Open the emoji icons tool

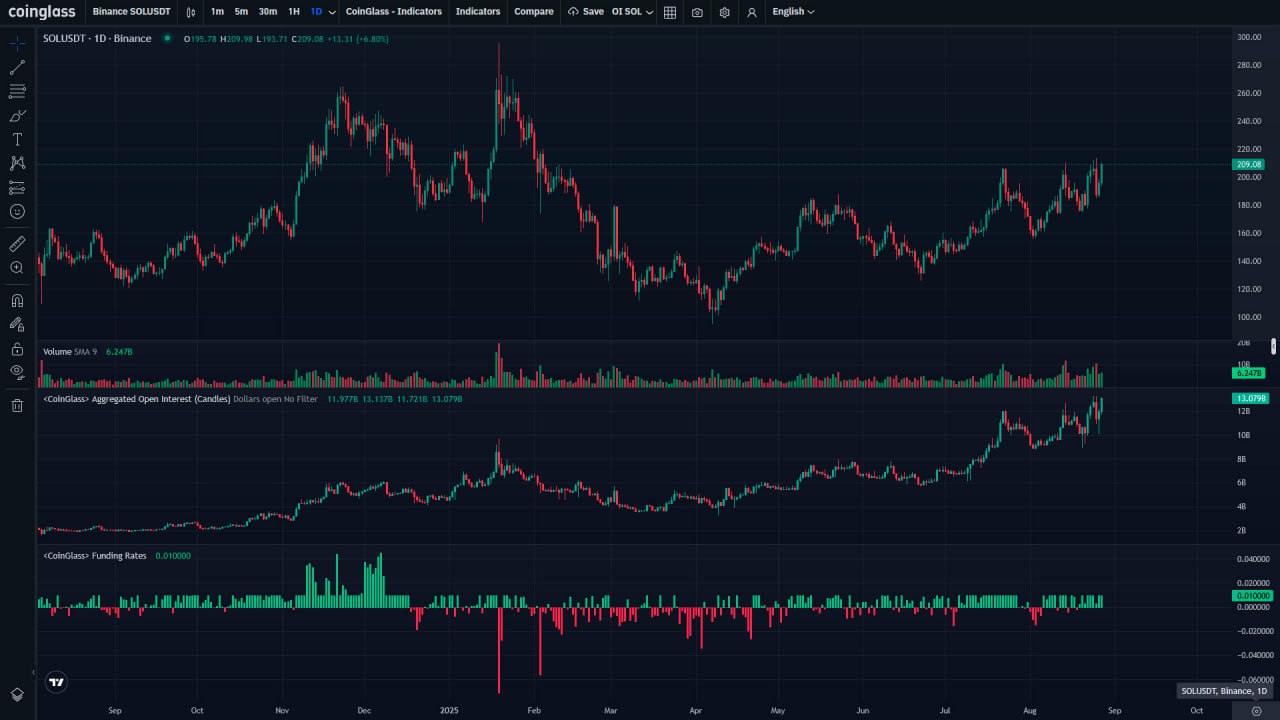point(17,211)
